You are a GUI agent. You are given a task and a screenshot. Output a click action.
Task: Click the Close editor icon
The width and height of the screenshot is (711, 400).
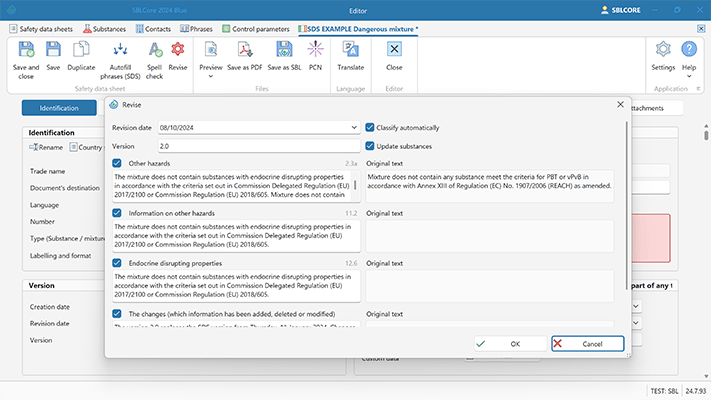pyautogui.click(x=394, y=49)
